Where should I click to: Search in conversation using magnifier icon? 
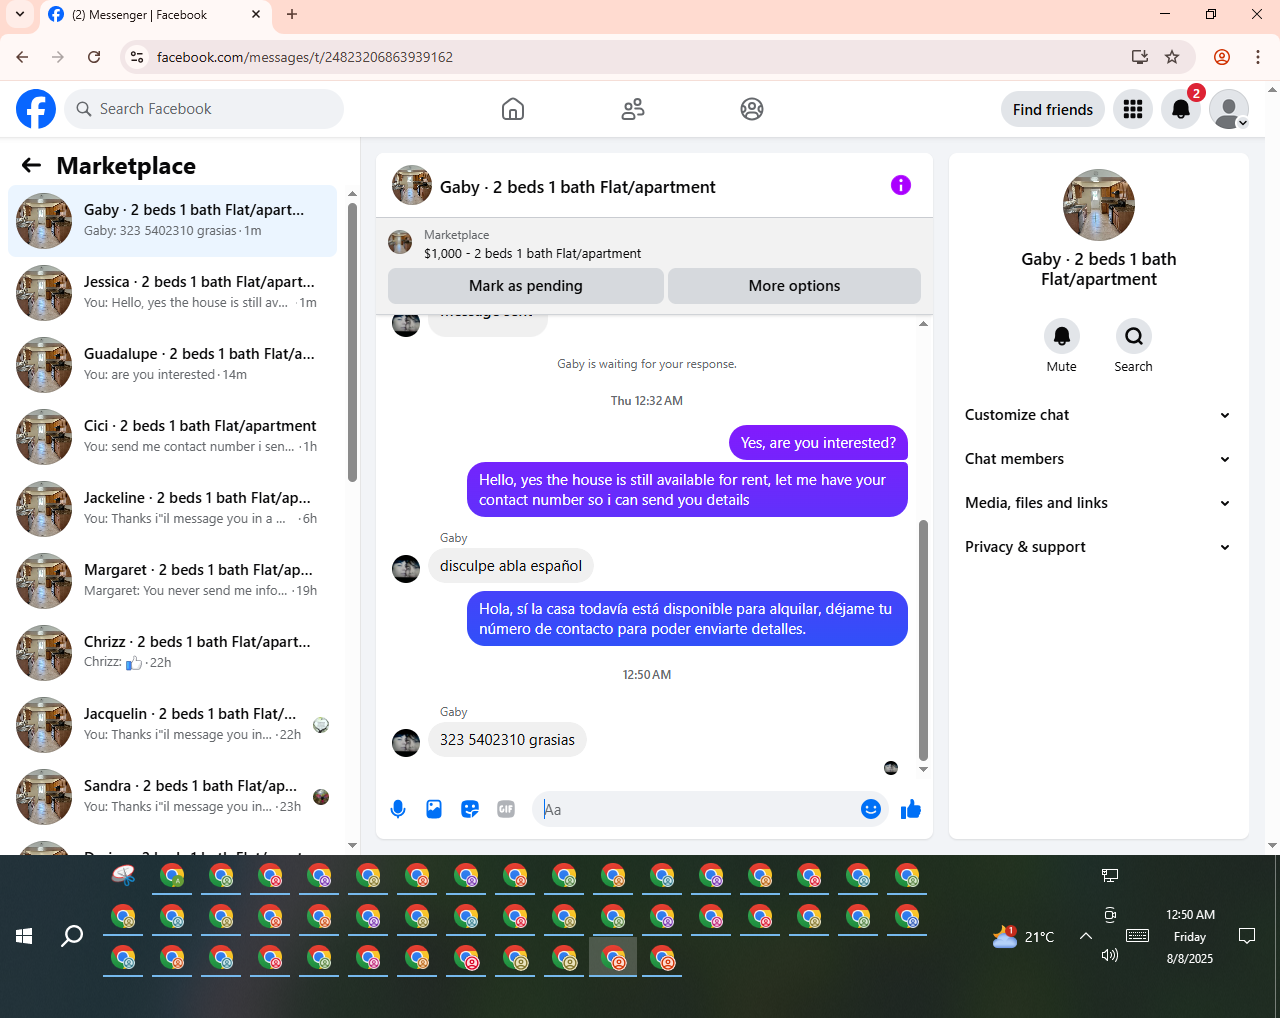pyautogui.click(x=1134, y=336)
